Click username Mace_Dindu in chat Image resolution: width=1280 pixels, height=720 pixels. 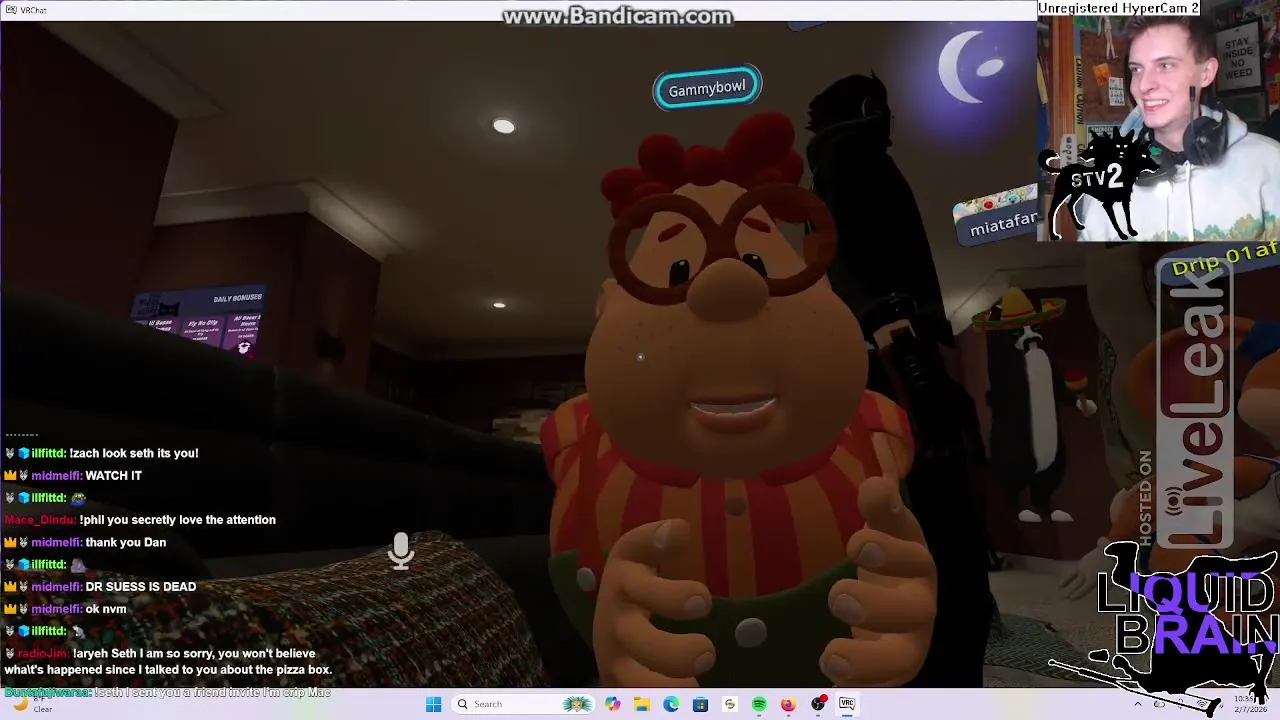39,520
